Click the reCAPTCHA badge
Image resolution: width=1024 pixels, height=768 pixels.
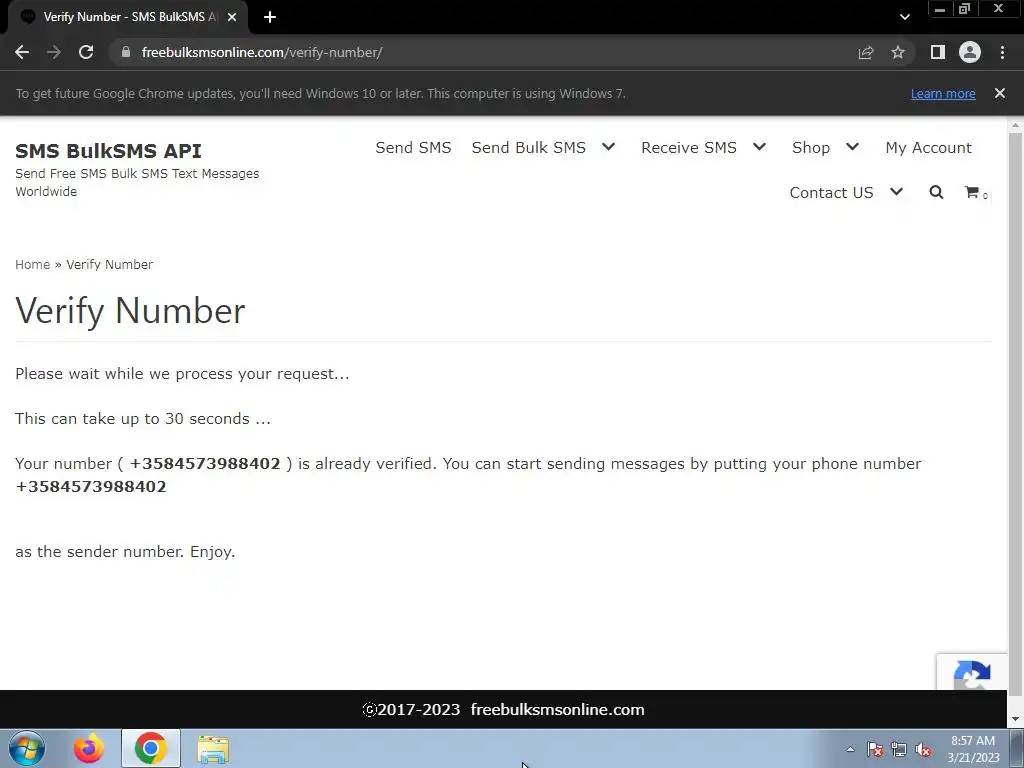[972, 671]
